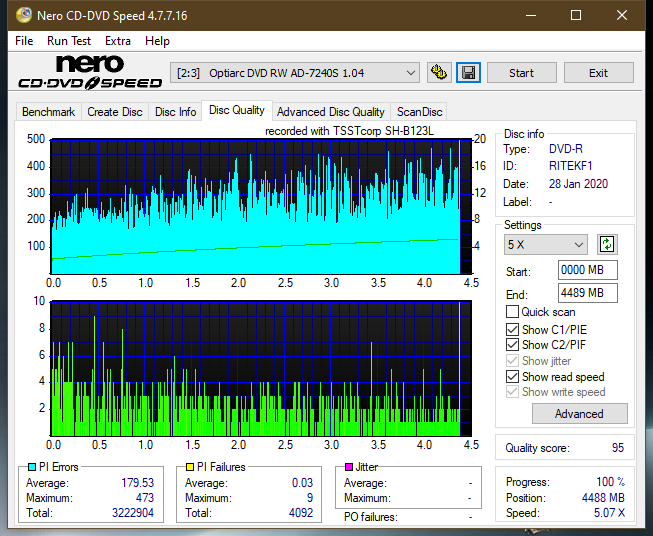Minimize the Nero CD-DVD Speed window
Image resolution: width=653 pixels, height=536 pixels.
[531, 15]
